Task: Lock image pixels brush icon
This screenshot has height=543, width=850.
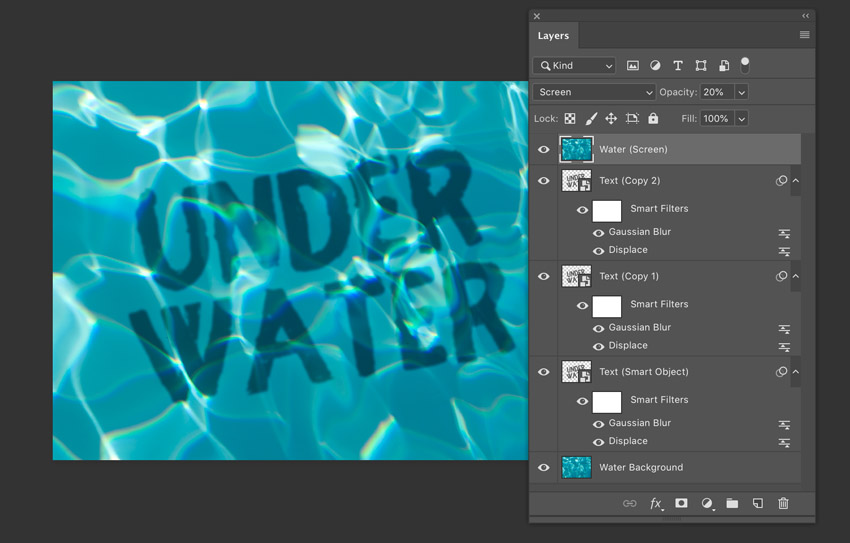Action: pyautogui.click(x=591, y=119)
